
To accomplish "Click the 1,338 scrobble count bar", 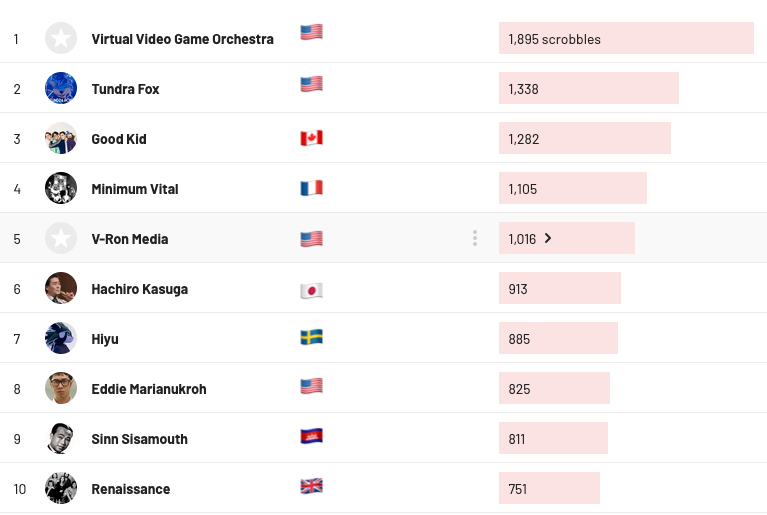I will tap(588, 88).
